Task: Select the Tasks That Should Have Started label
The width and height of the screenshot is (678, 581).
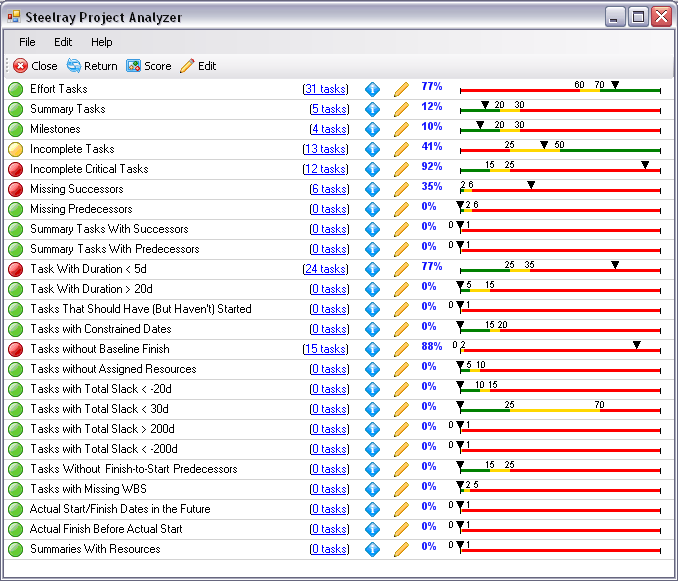Action: click(141, 309)
